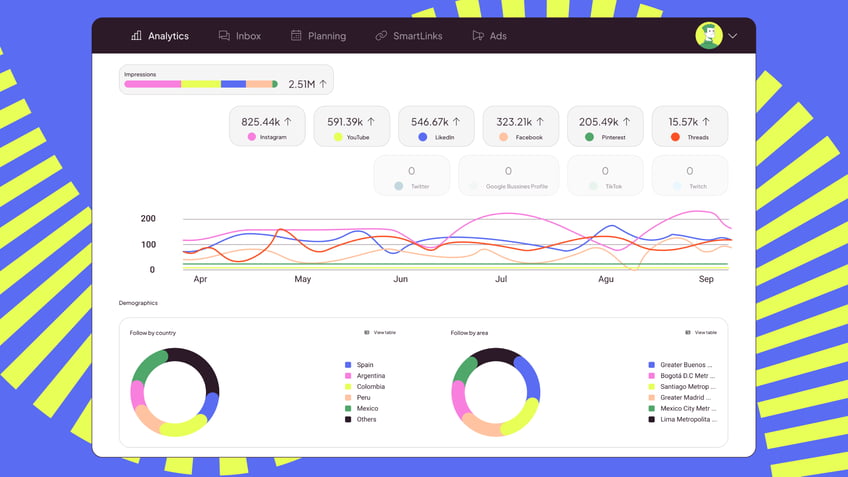
Task: Click the Analytics bar chart icon
Action: click(136, 35)
